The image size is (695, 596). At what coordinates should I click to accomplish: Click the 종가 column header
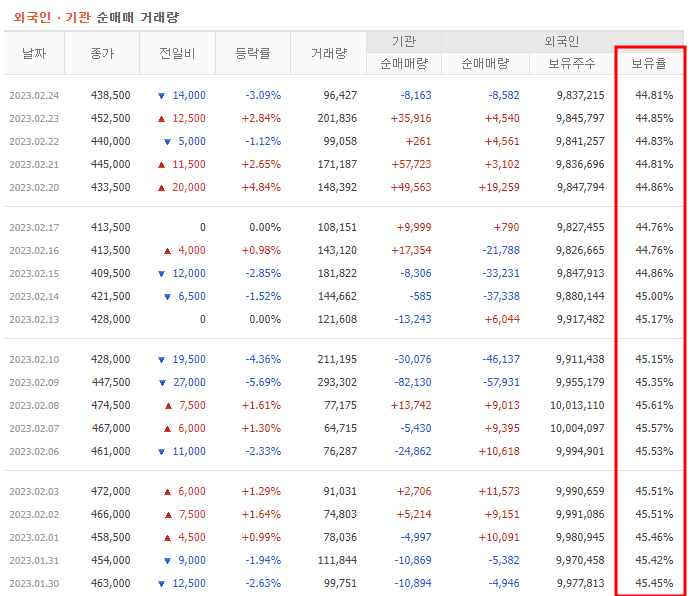102,53
